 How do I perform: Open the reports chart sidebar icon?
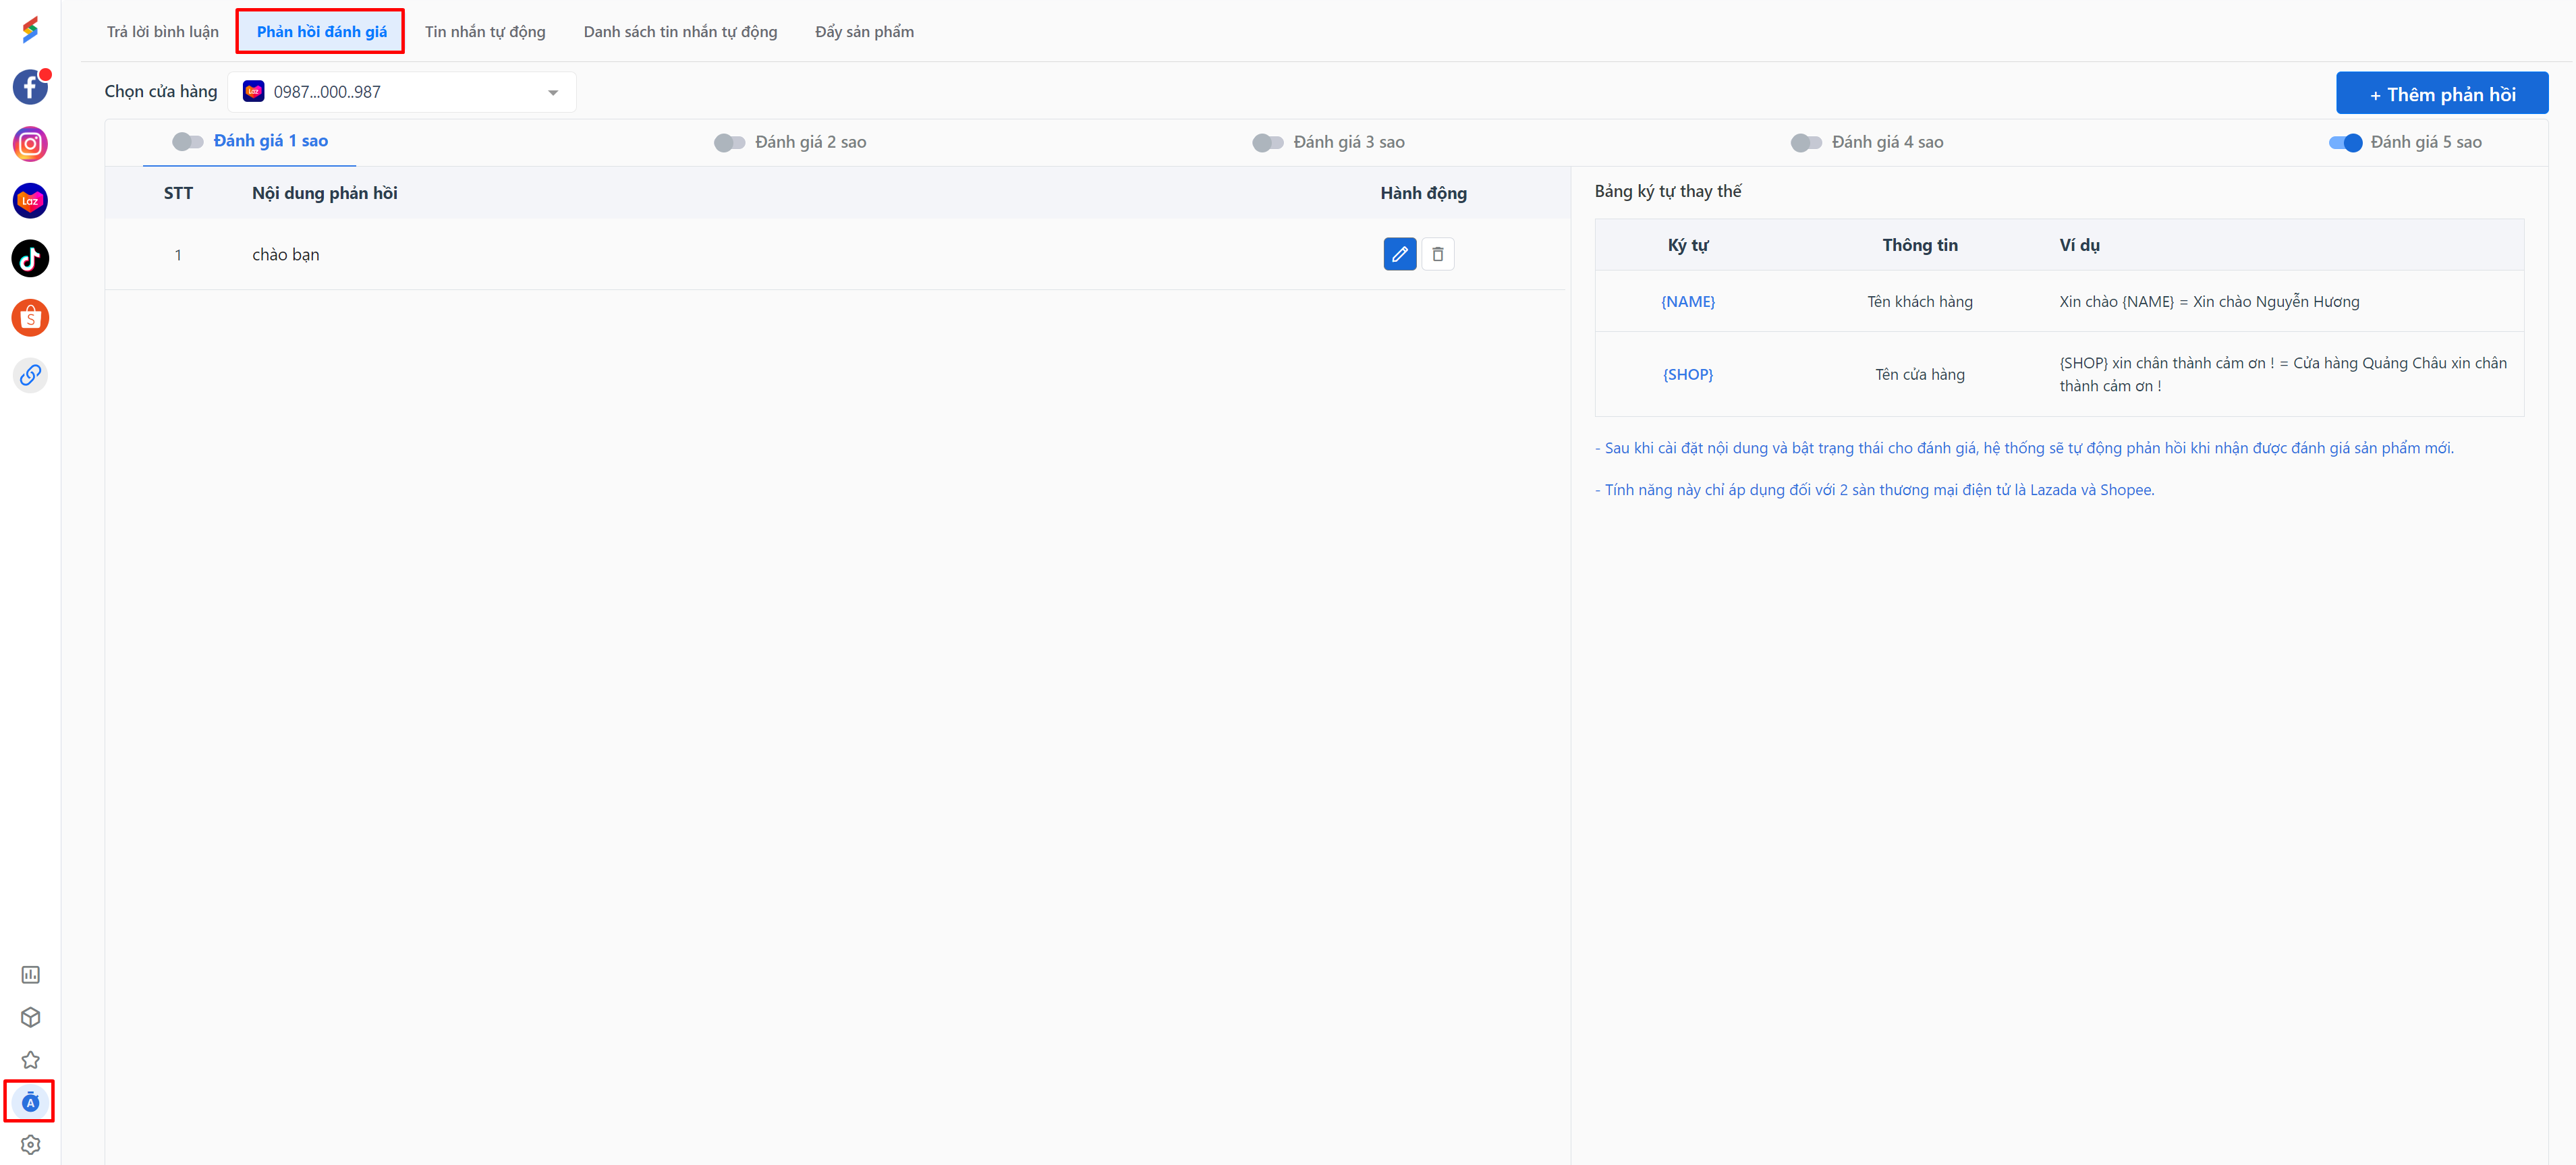pyautogui.click(x=30, y=974)
